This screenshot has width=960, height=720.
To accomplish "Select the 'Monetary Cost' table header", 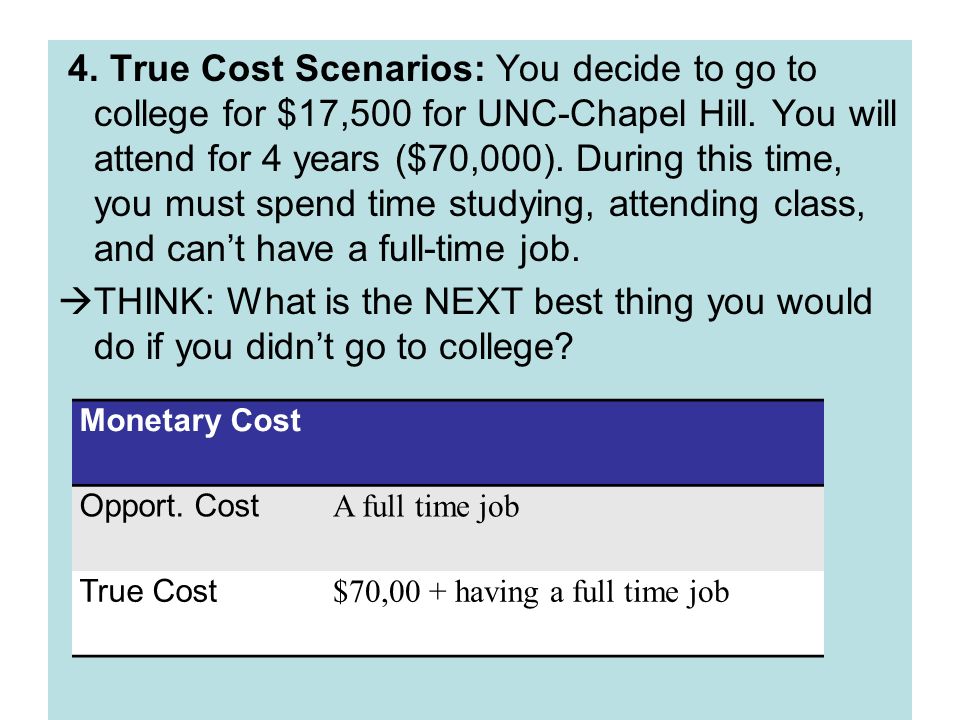I will point(190,421).
